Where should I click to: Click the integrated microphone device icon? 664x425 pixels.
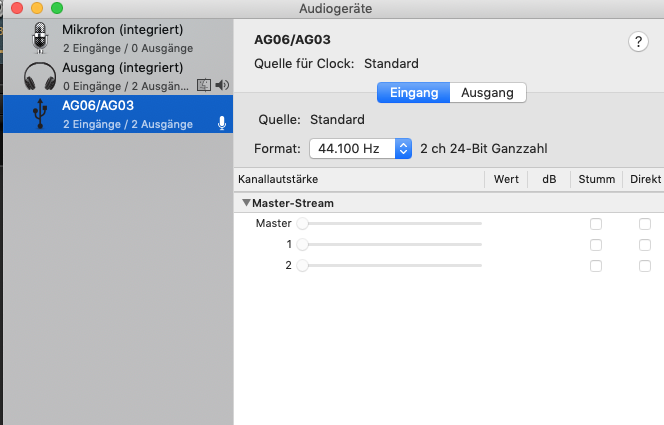(x=40, y=38)
